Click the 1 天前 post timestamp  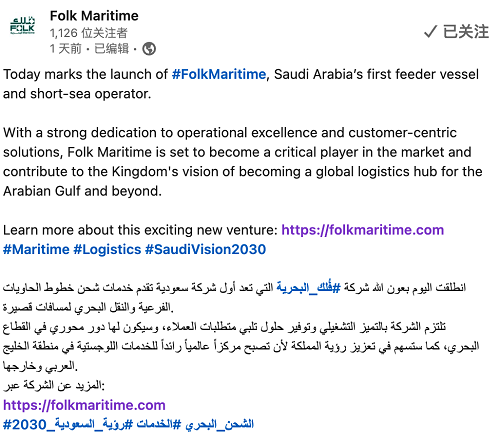coord(66,49)
